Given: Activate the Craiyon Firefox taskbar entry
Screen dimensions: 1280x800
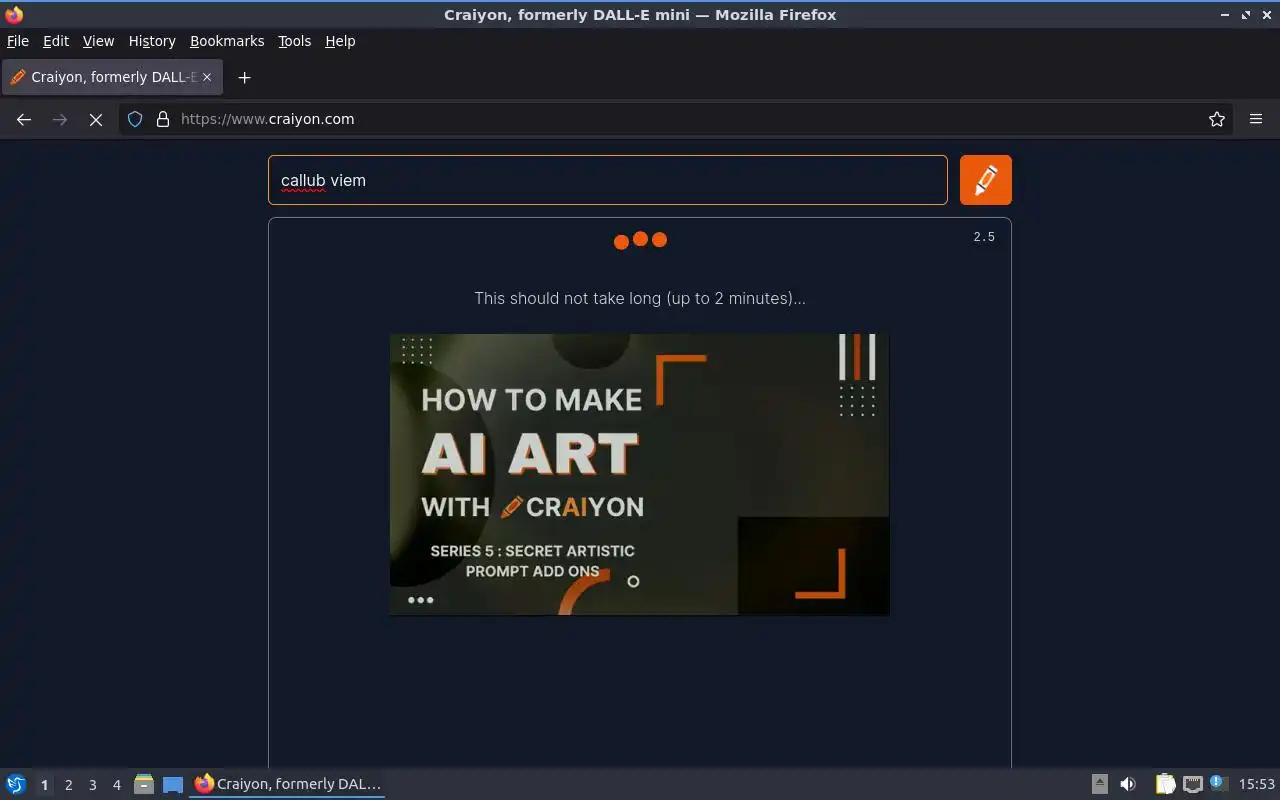Looking at the screenshot, I should tap(287, 784).
